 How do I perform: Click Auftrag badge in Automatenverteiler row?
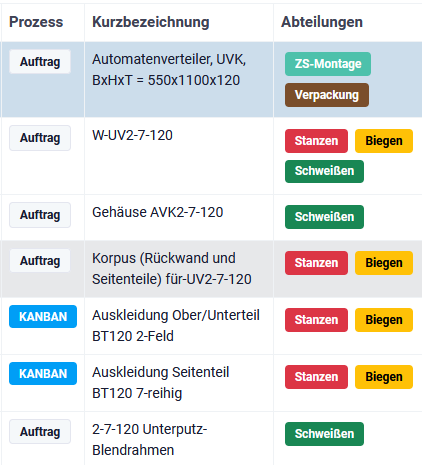click(x=40, y=62)
